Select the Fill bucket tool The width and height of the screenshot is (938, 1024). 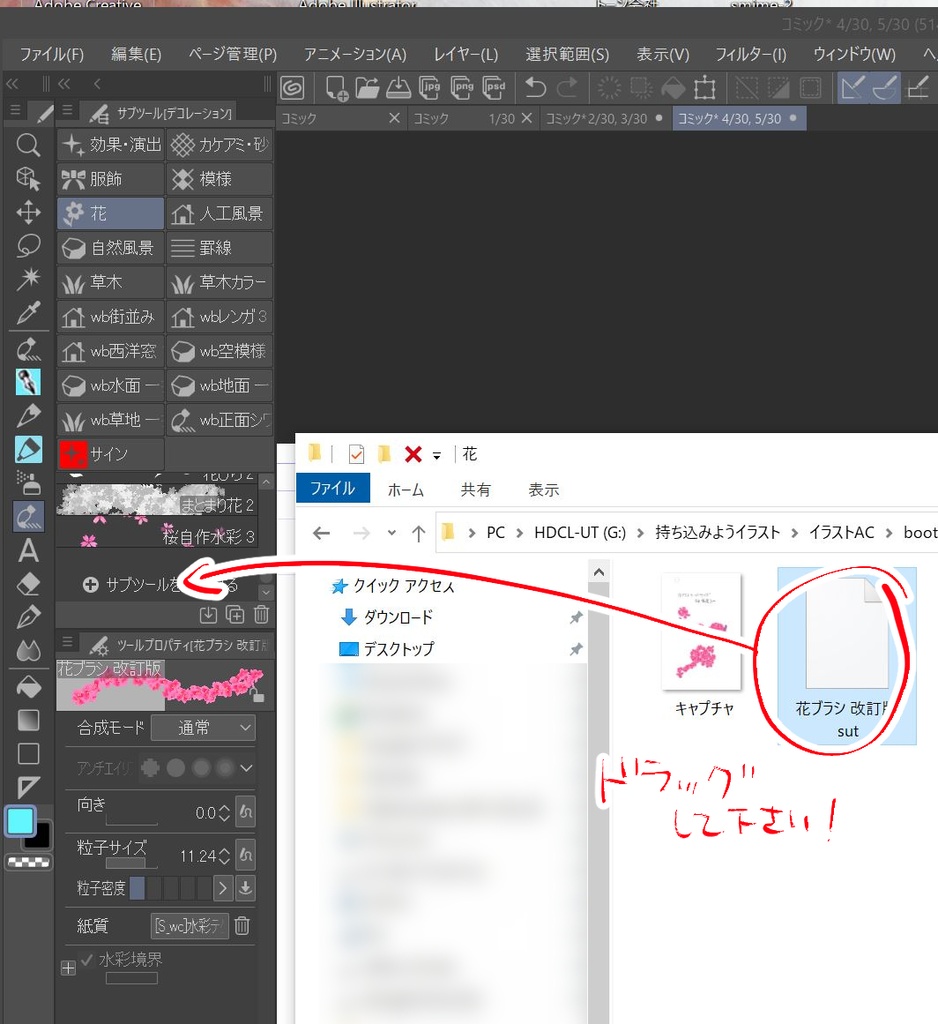point(28,686)
